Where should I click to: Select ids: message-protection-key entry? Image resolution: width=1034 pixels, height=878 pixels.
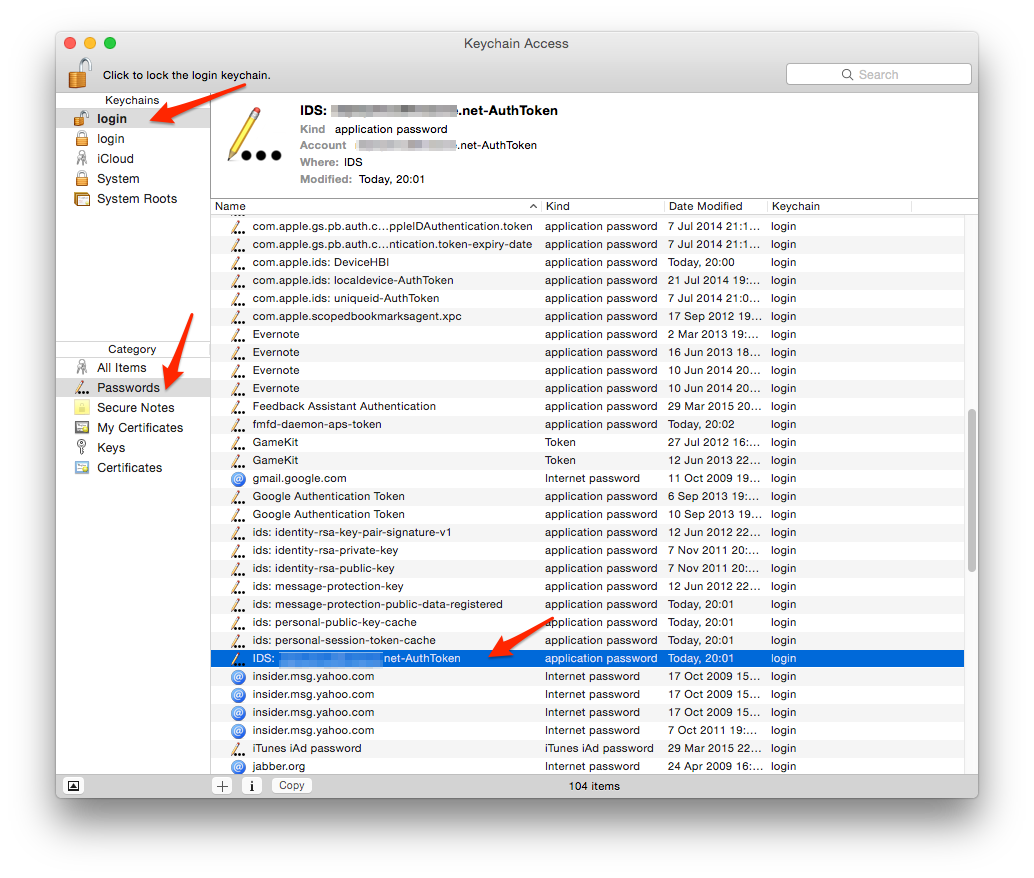[587, 586]
